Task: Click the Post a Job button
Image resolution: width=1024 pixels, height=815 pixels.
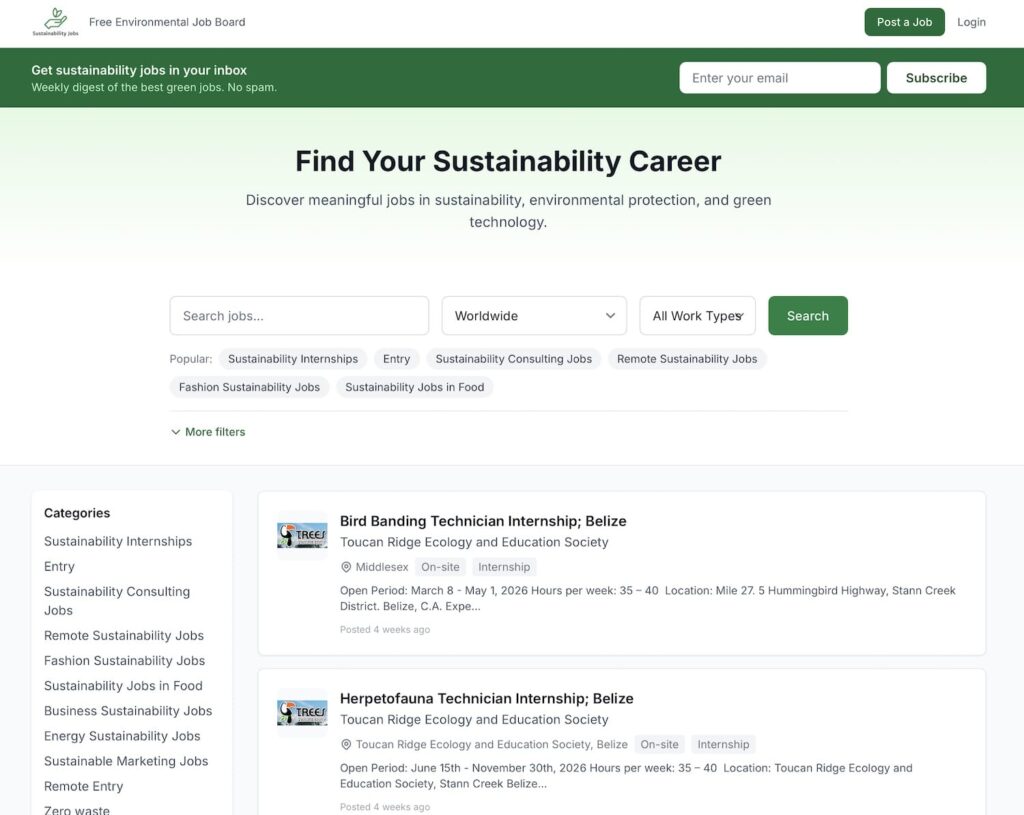Action: pos(904,21)
